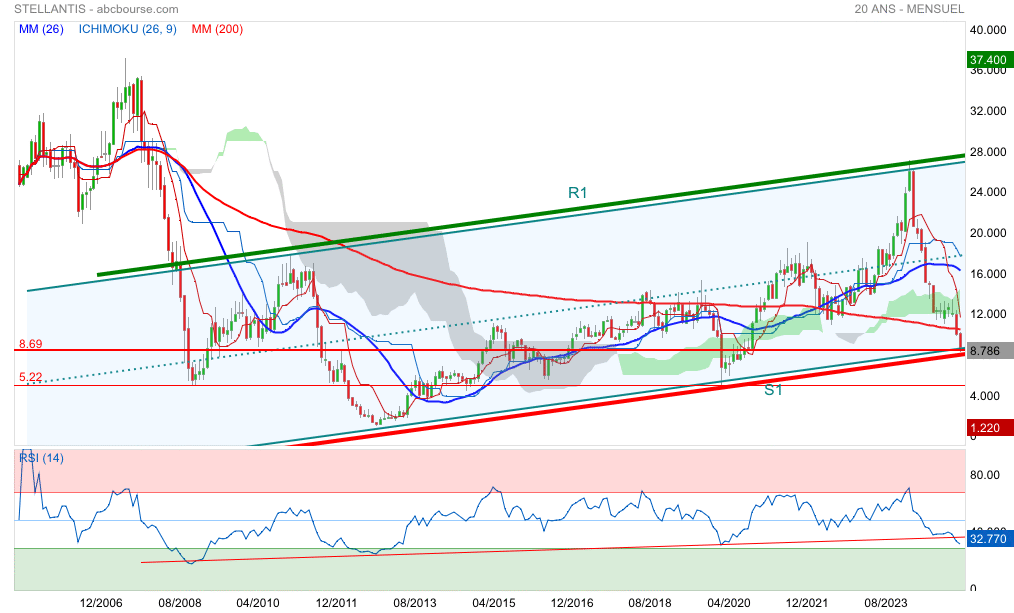Click the 12.000 price axis label

point(988,314)
